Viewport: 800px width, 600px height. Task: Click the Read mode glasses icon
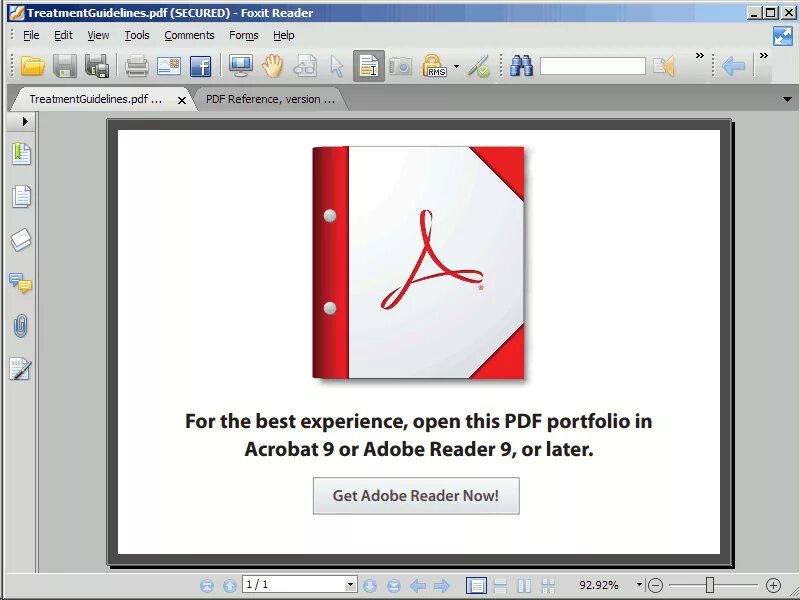(x=305, y=66)
